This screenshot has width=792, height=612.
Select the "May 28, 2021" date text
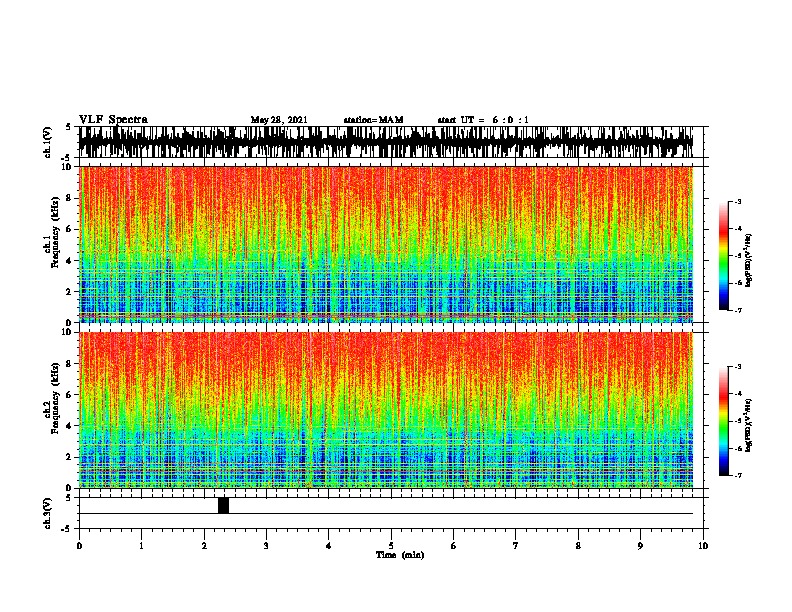click(x=279, y=120)
